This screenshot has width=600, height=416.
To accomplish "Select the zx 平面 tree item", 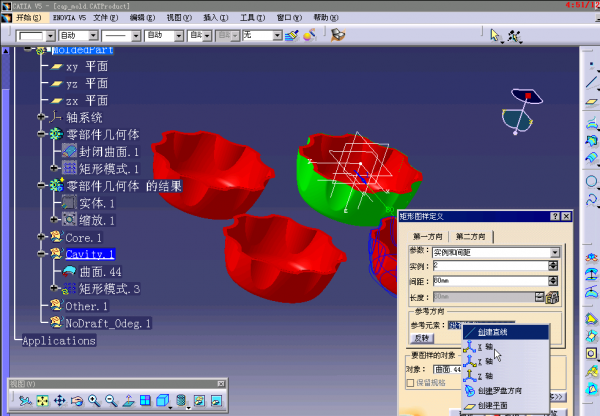I will [79, 101].
